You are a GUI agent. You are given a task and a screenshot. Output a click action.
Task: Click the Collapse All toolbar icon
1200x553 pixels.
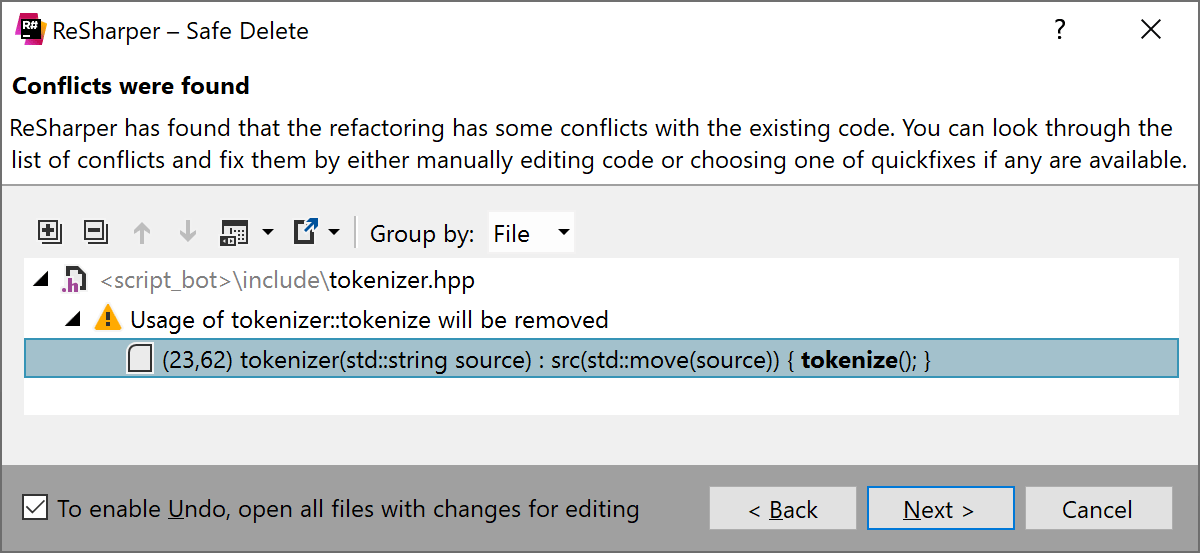coord(95,233)
